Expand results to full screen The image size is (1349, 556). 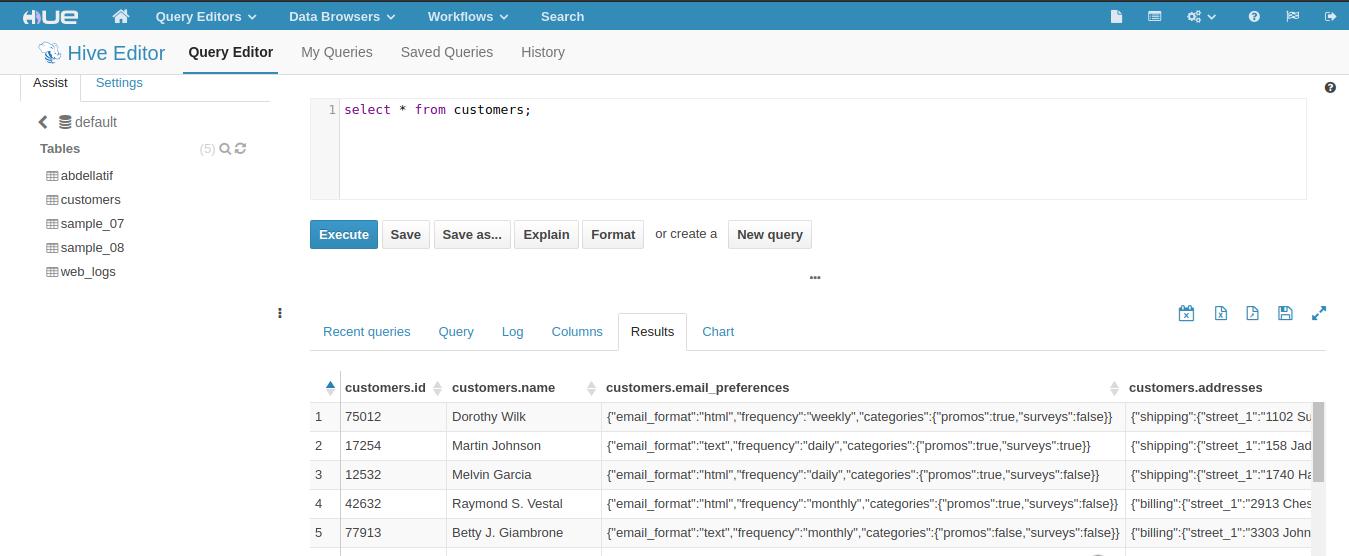point(1319,313)
